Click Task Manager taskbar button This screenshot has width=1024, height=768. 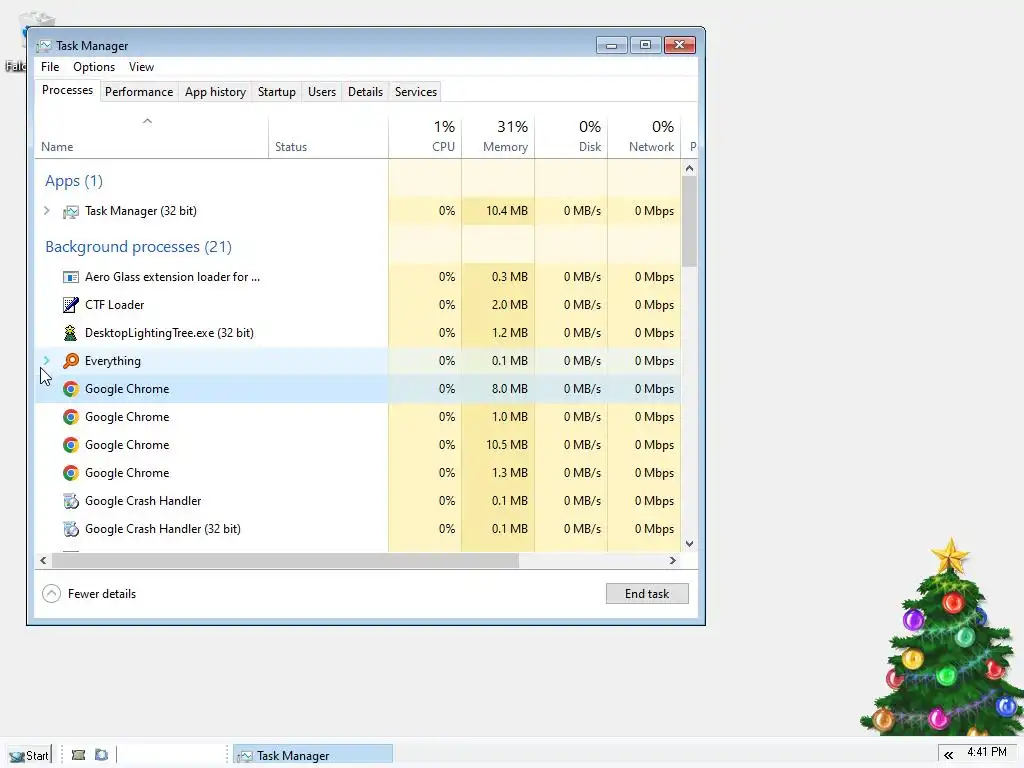[x=313, y=756]
